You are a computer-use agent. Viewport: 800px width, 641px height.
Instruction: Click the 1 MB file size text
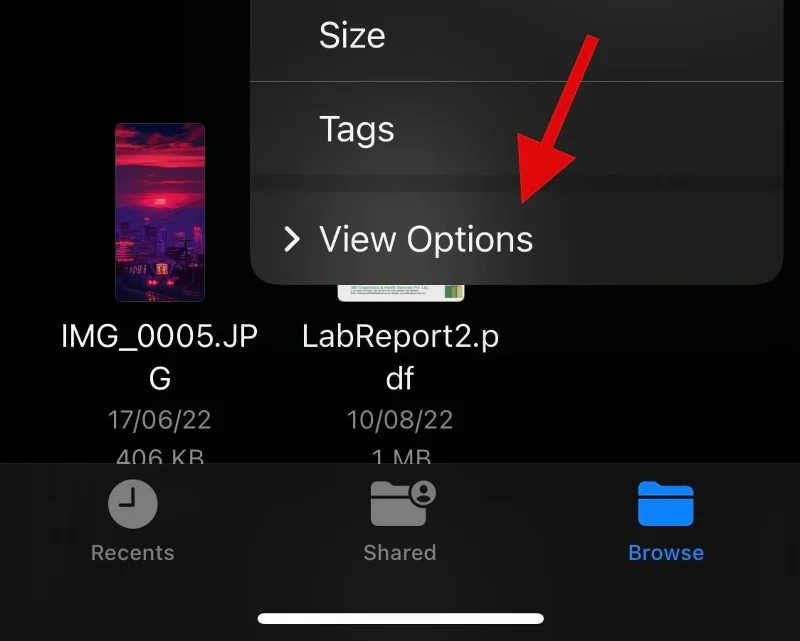(x=401, y=455)
